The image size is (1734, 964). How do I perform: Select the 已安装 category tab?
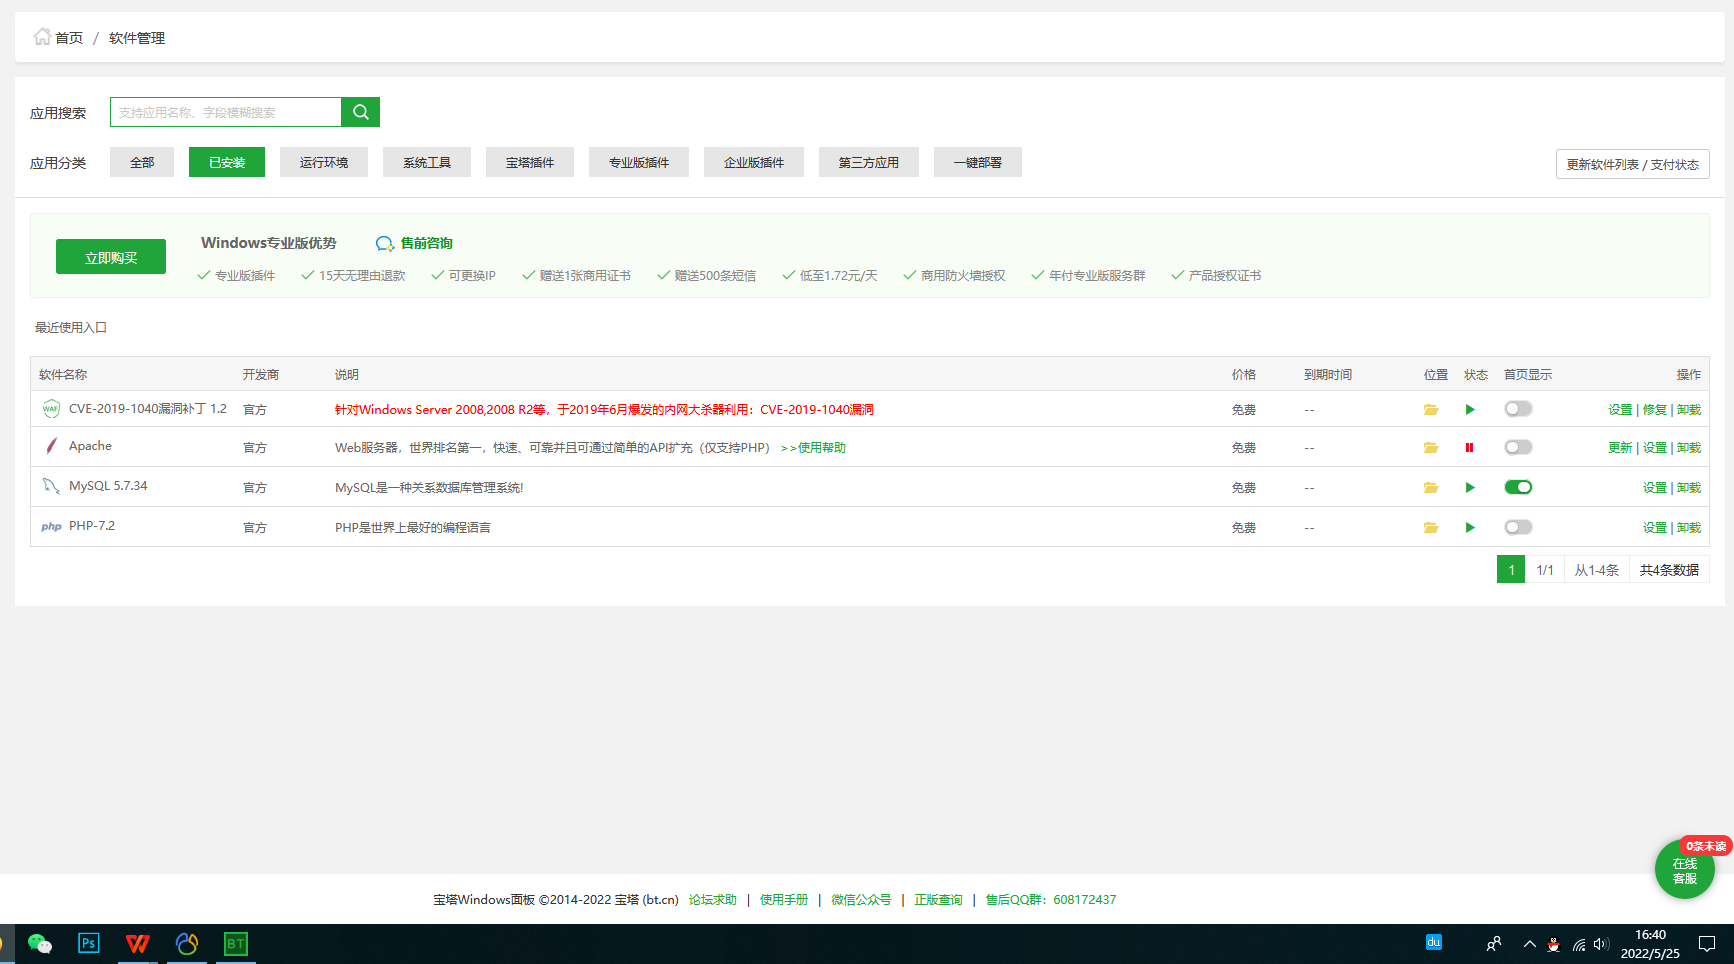pos(227,162)
